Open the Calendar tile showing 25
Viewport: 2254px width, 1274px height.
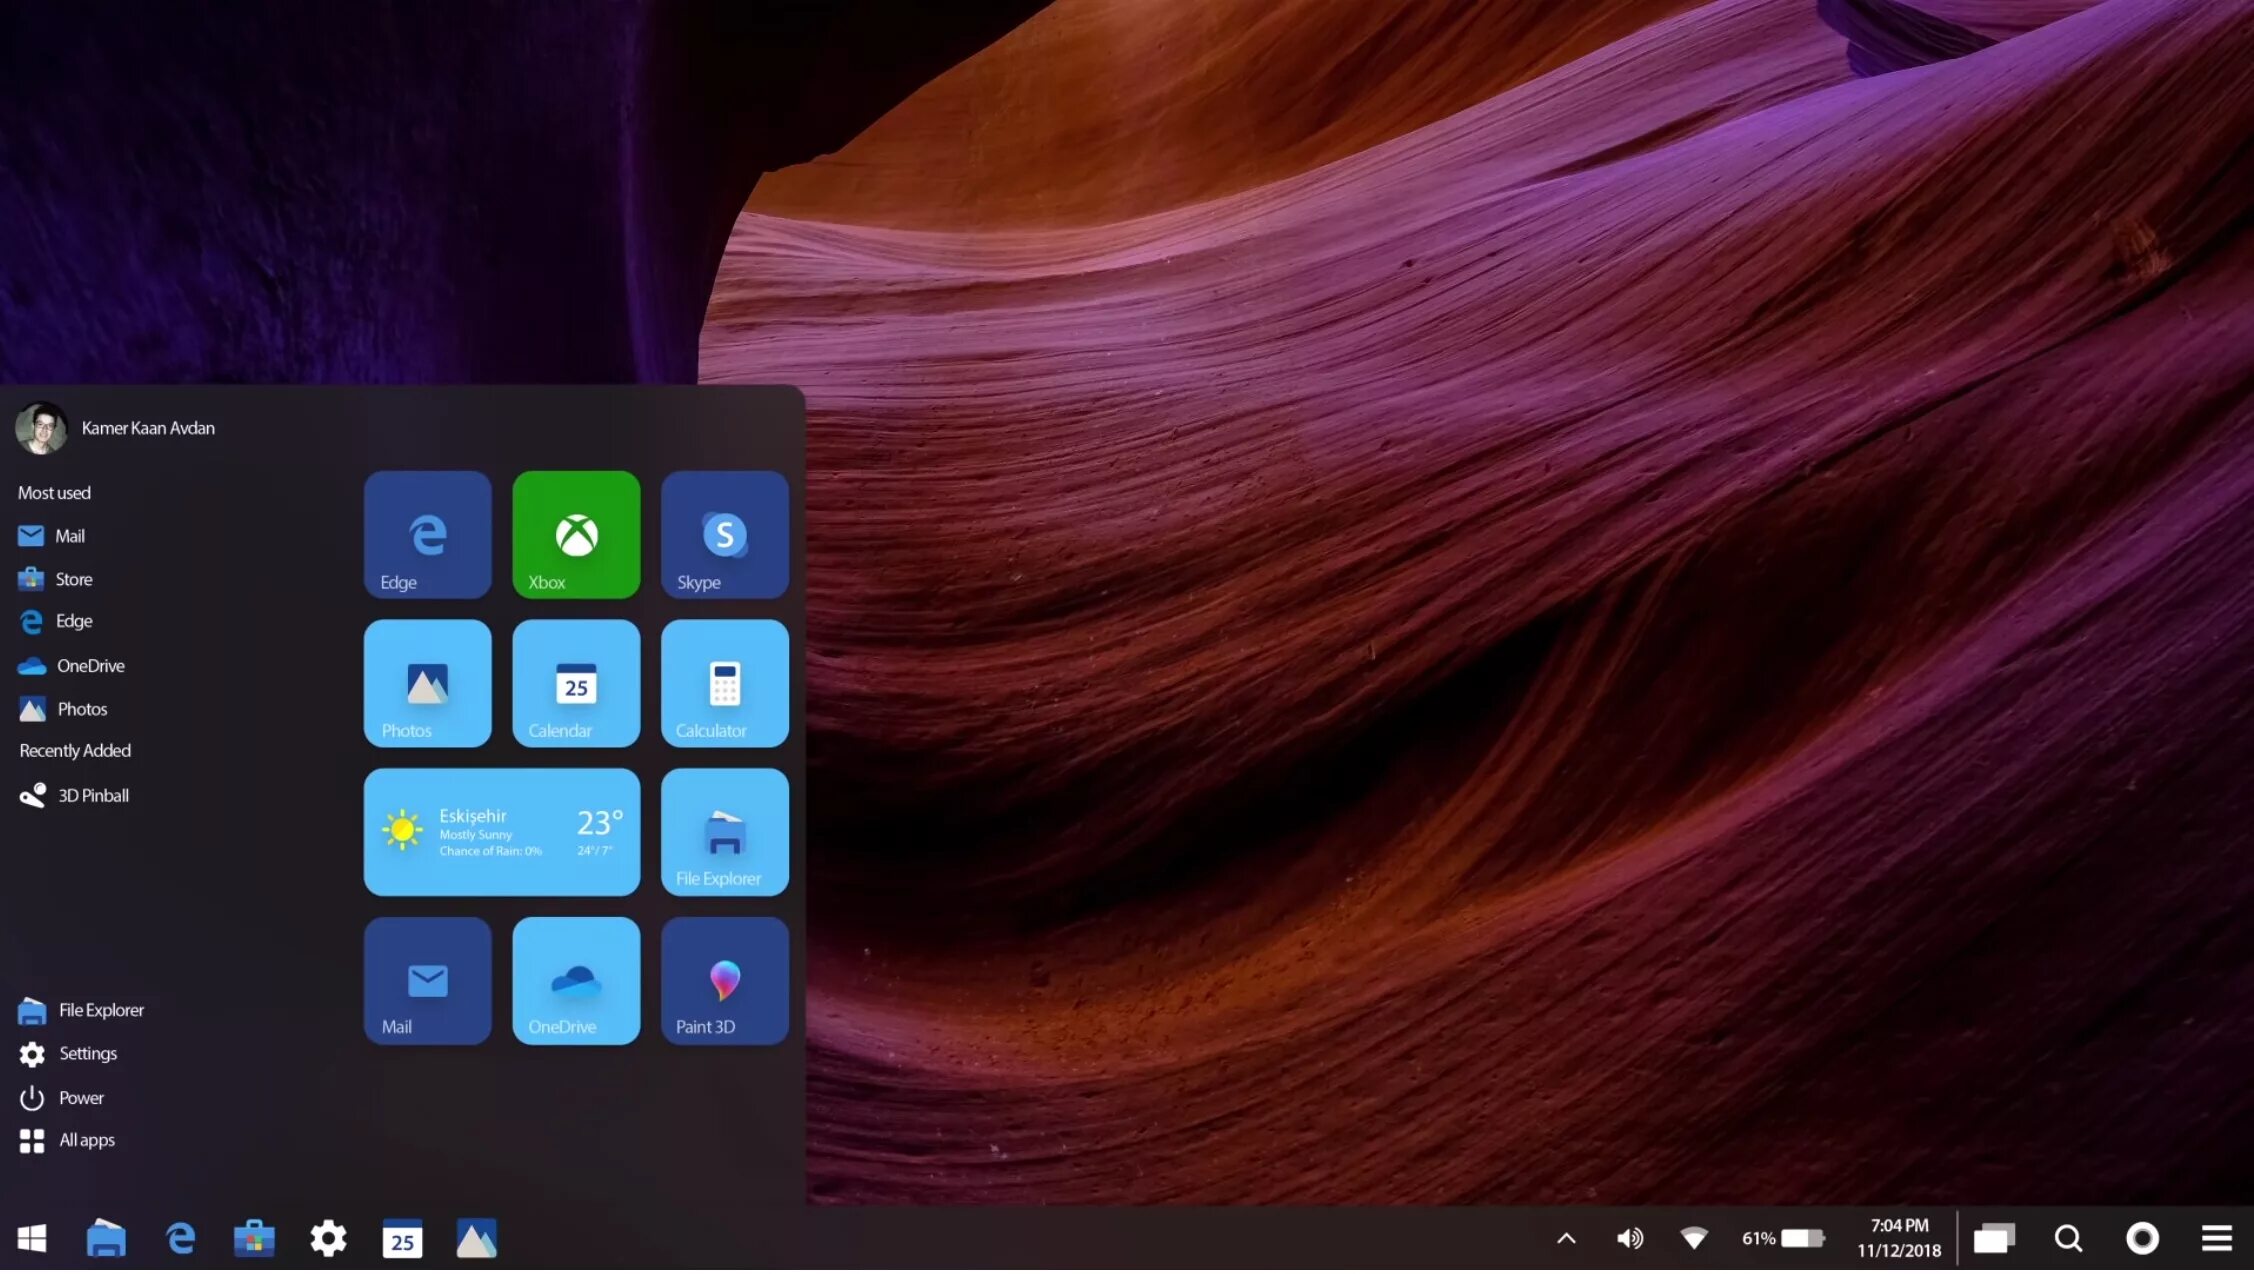coord(576,683)
